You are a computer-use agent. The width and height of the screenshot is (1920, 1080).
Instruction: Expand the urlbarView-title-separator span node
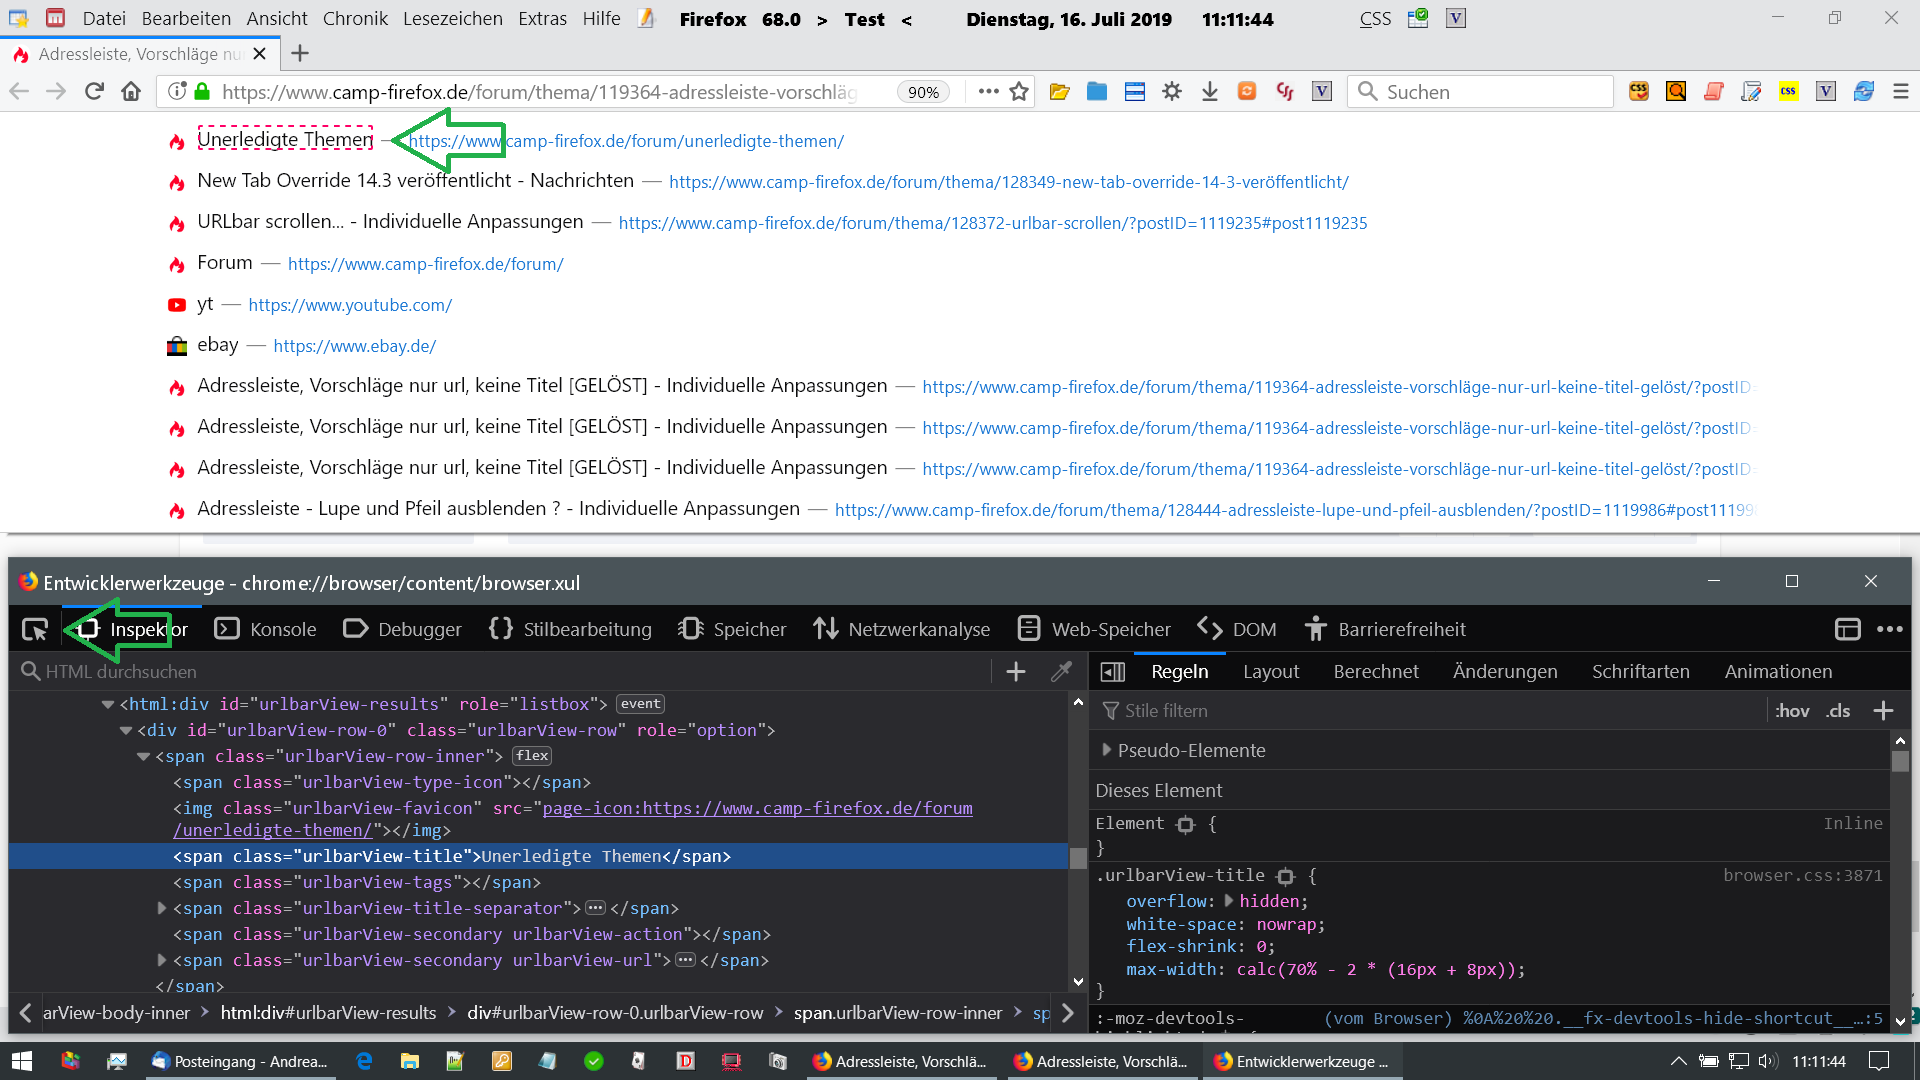[162, 908]
